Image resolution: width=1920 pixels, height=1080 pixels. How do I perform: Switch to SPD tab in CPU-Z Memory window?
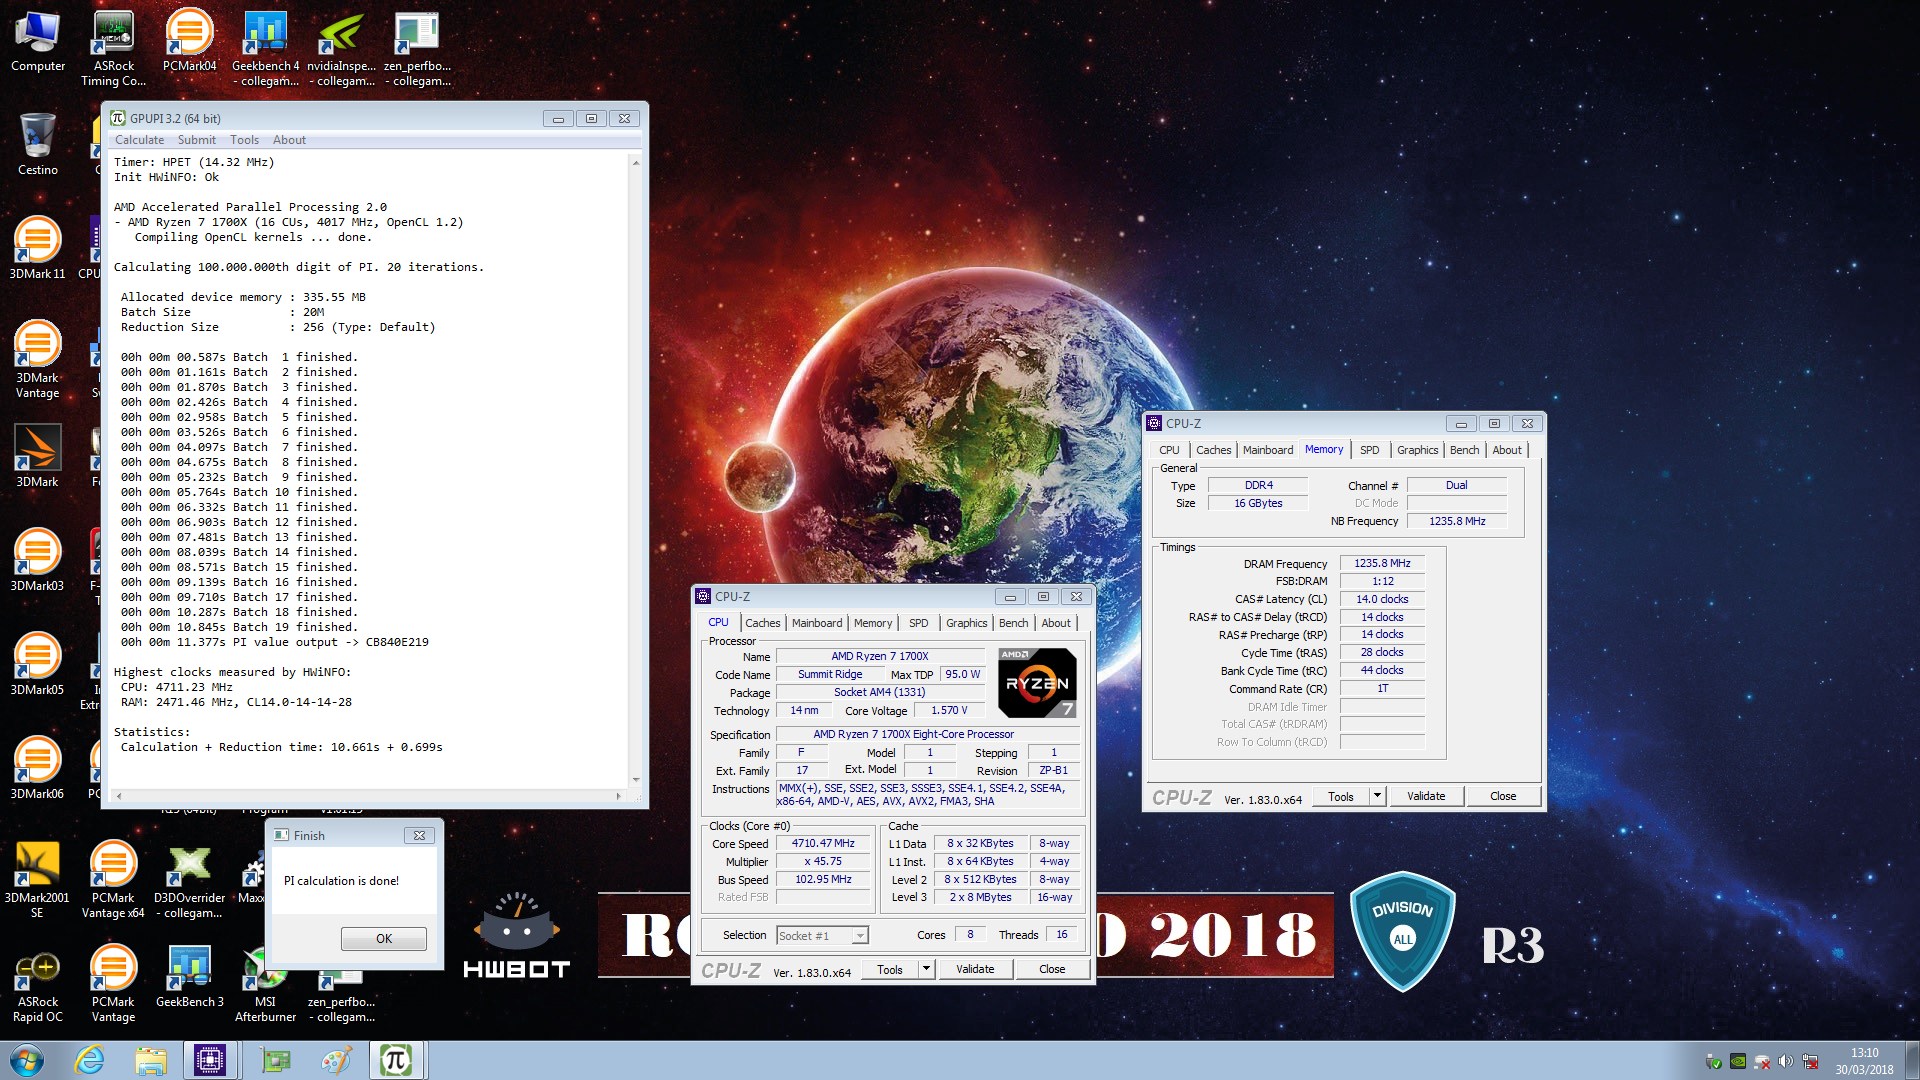(1369, 450)
